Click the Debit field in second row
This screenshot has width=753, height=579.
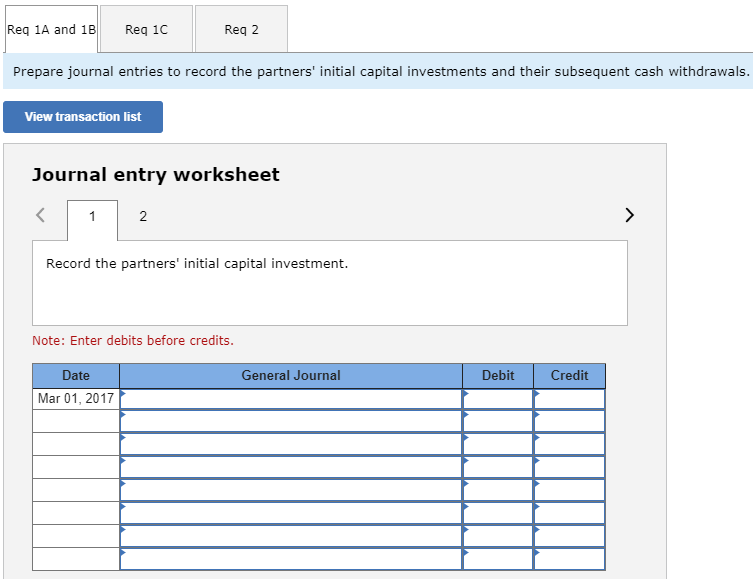(498, 421)
